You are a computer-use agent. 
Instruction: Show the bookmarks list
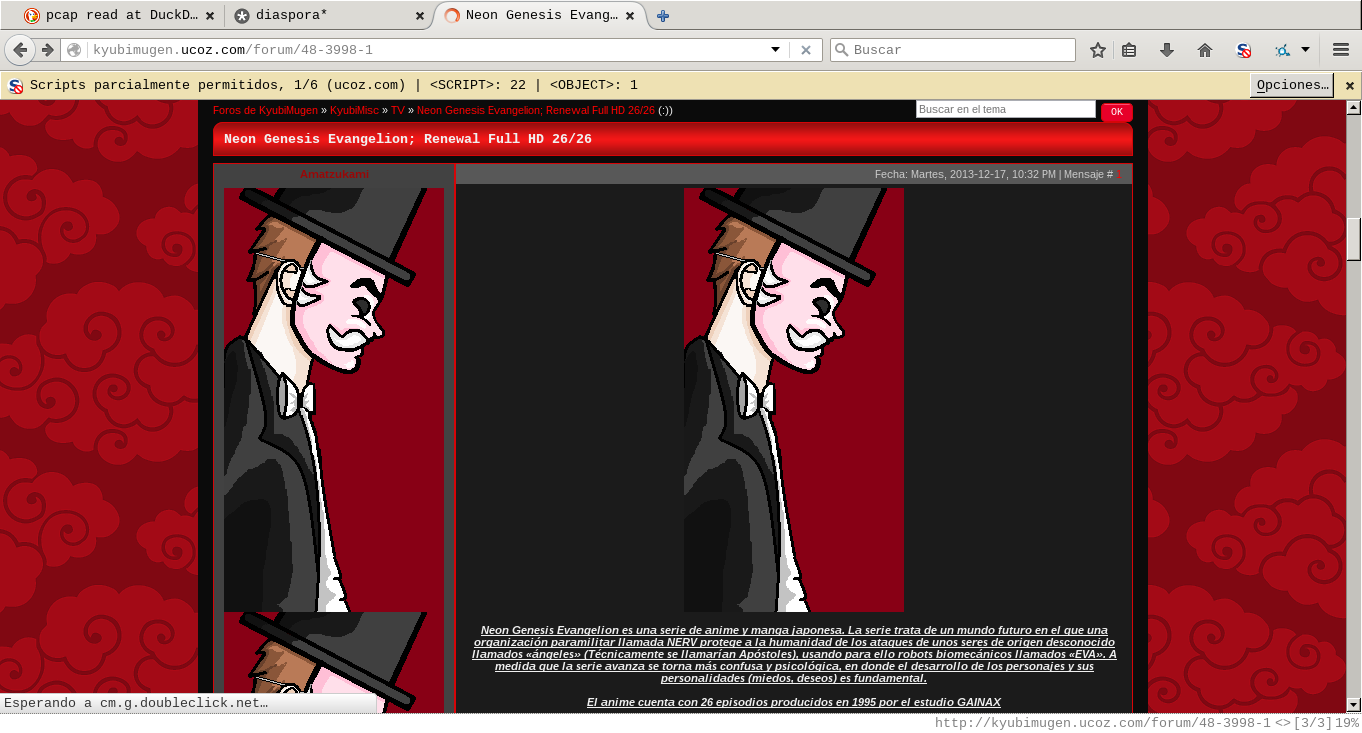coord(1129,50)
